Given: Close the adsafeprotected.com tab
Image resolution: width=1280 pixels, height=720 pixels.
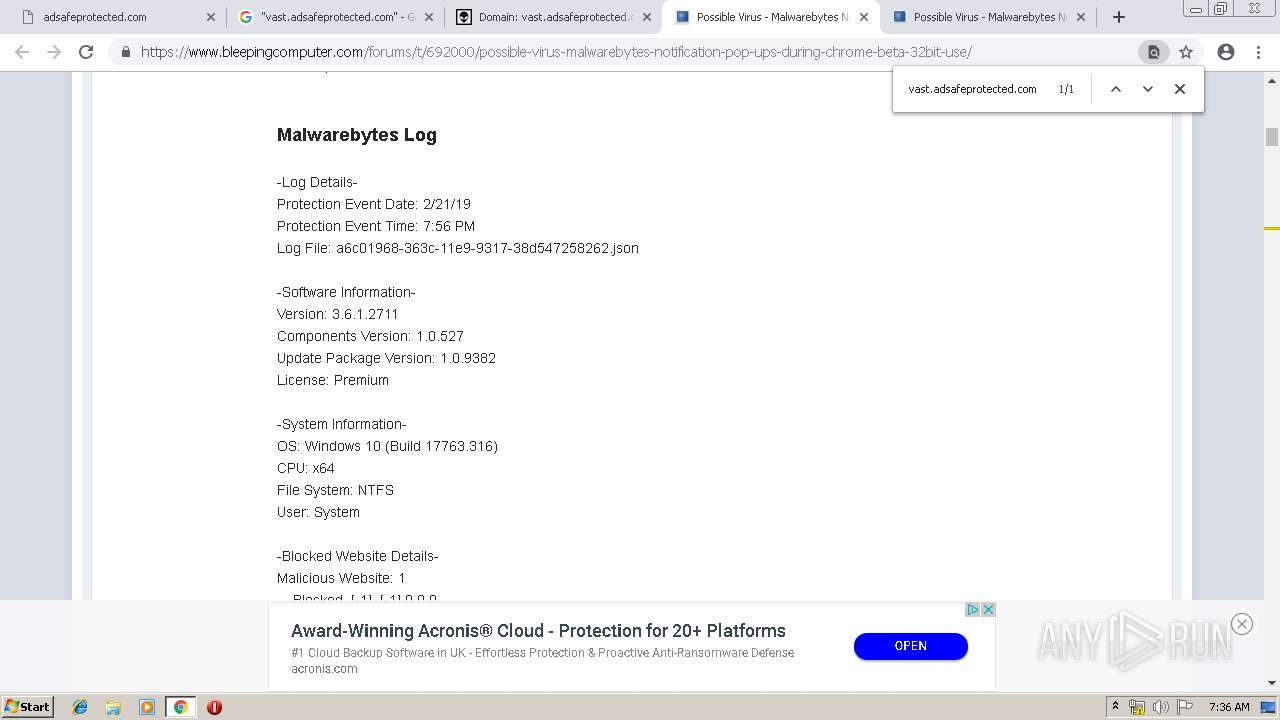Looking at the screenshot, I should click(210, 17).
